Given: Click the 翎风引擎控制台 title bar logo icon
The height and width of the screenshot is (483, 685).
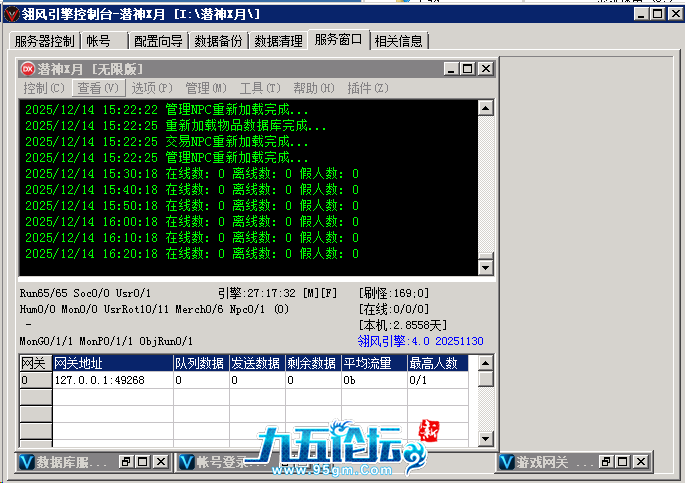Looking at the screenshot, I should coord(12,14).
